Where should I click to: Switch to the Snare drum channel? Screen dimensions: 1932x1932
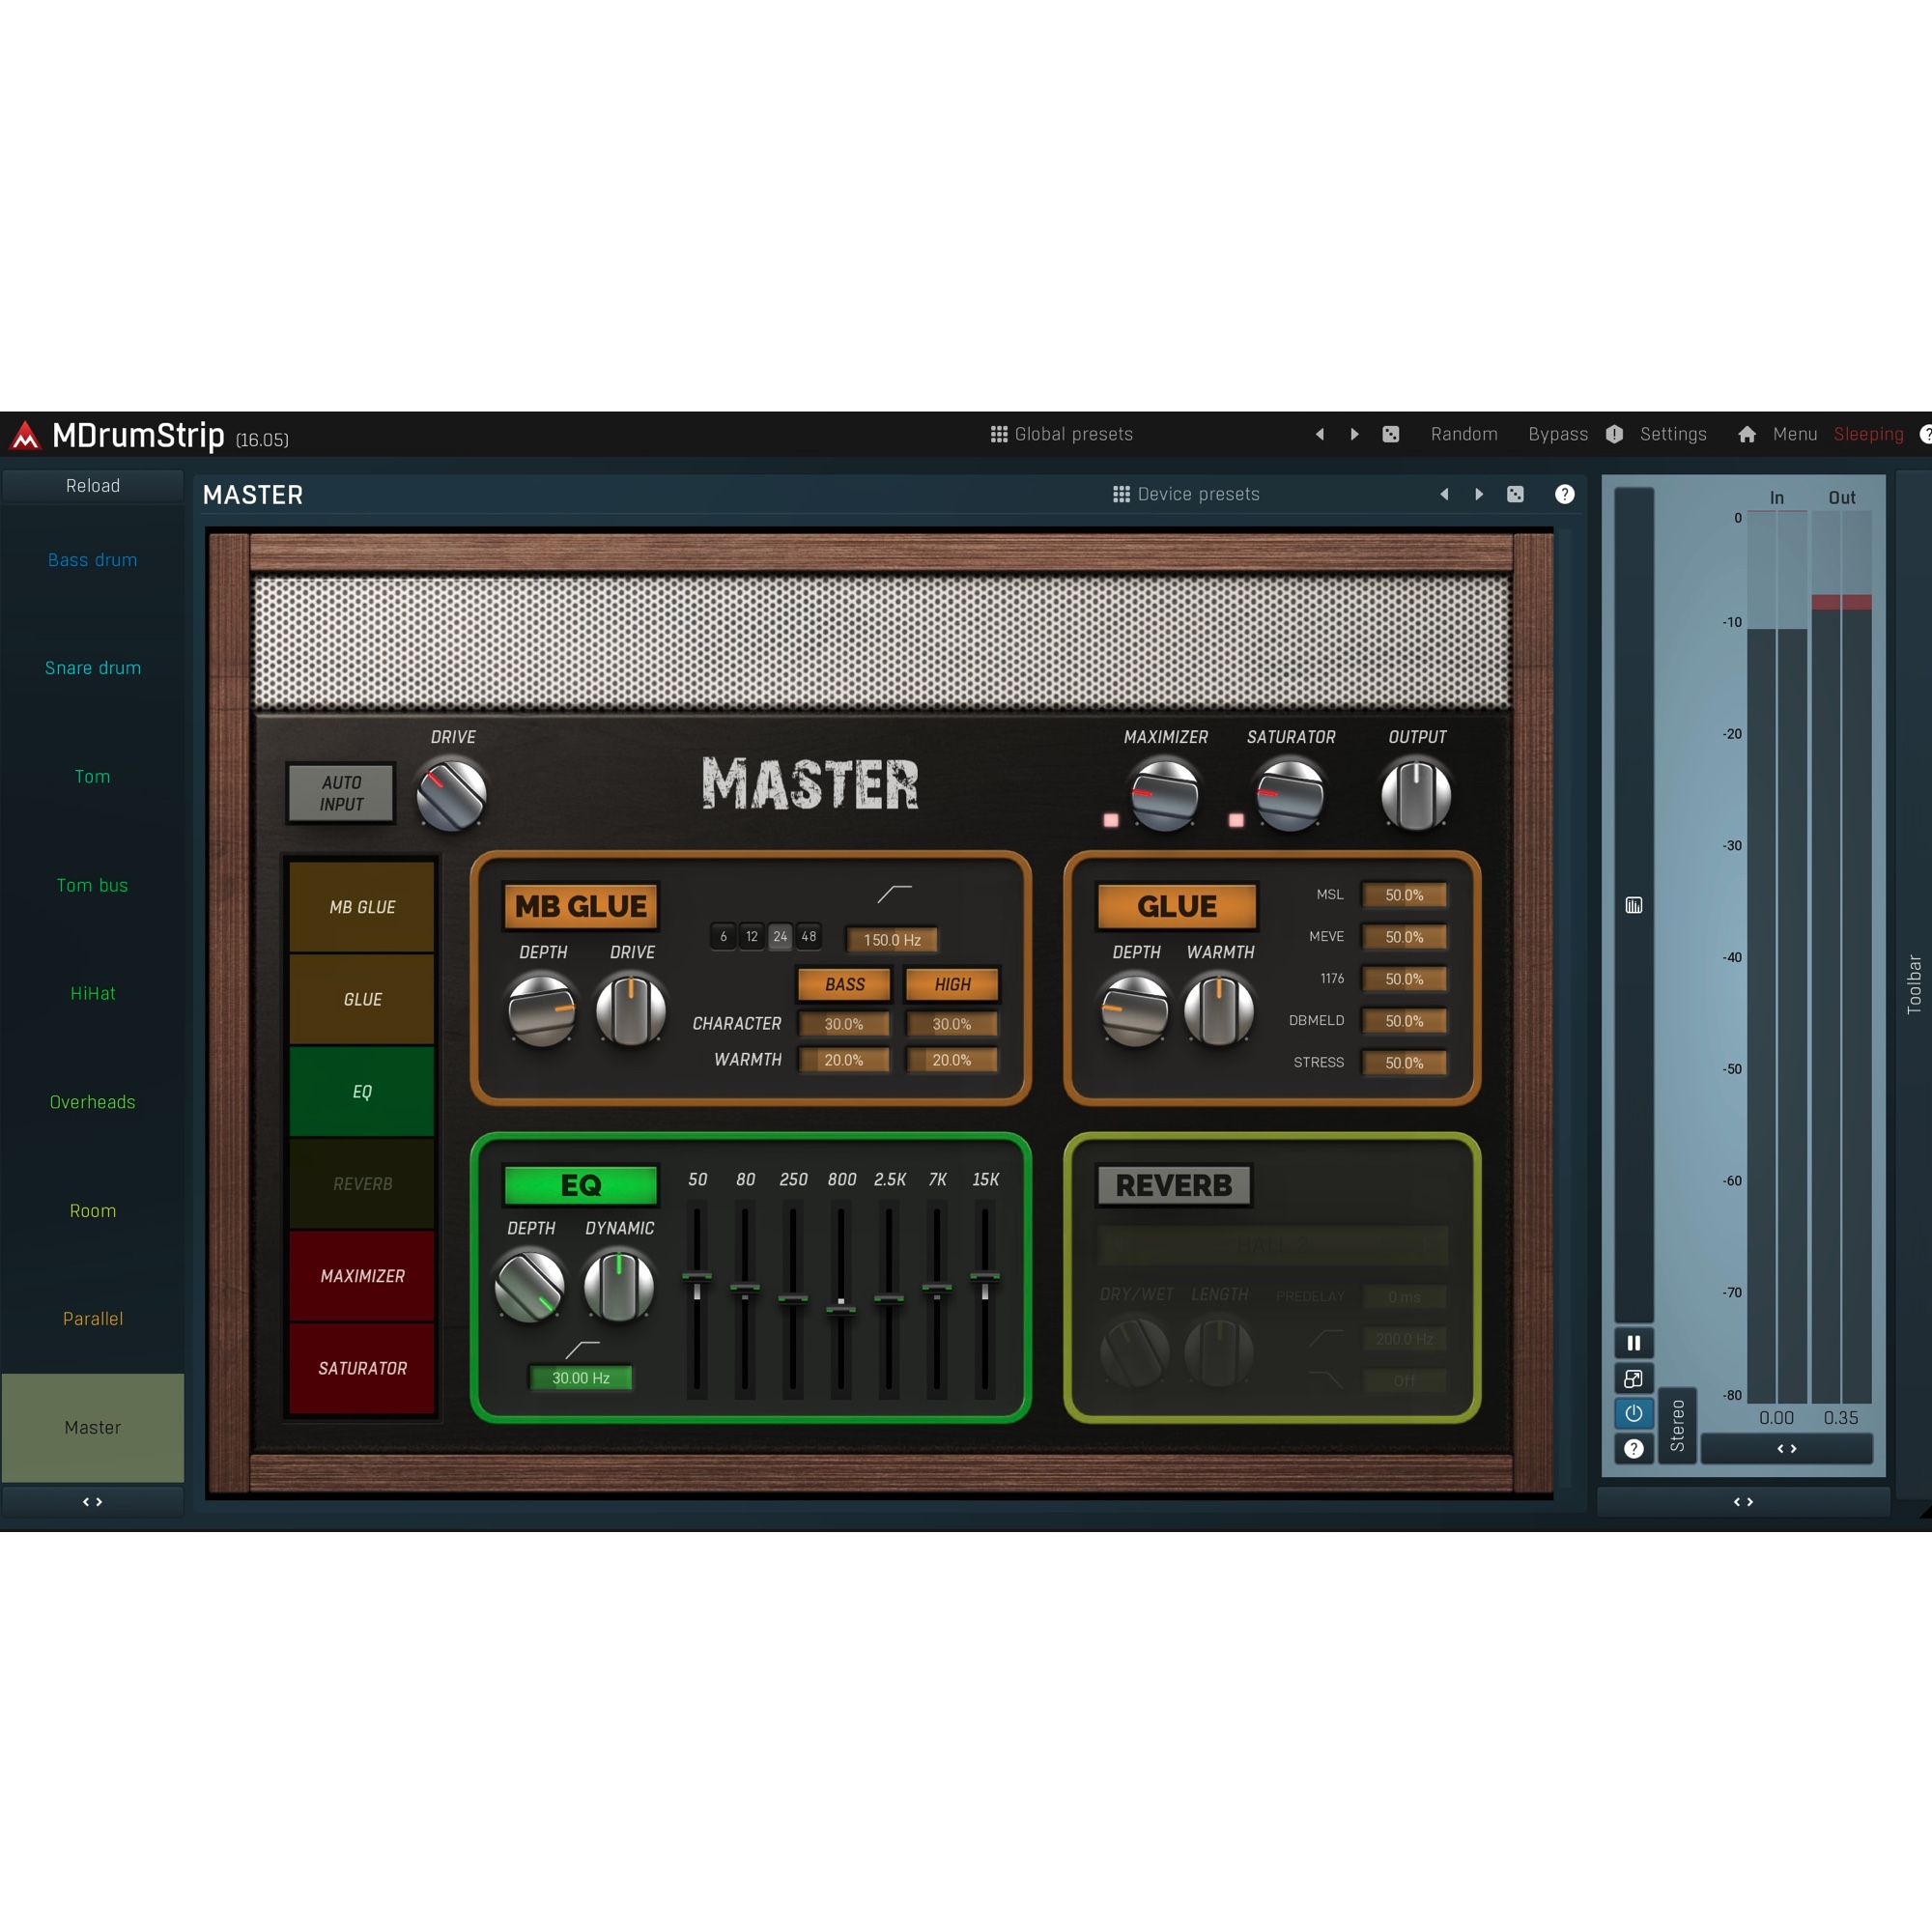pyautogui.click(x=93, y=667)
